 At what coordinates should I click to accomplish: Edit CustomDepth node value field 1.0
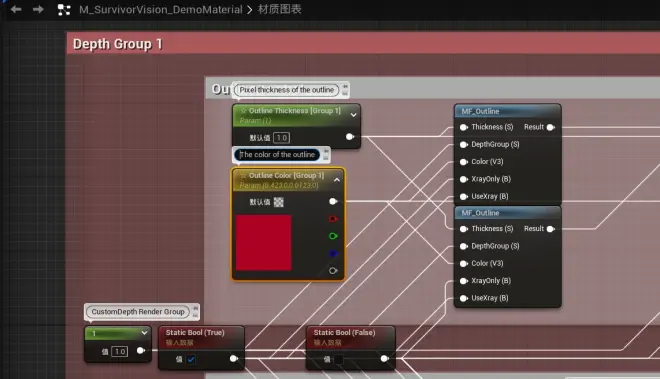tap(120, 351)
